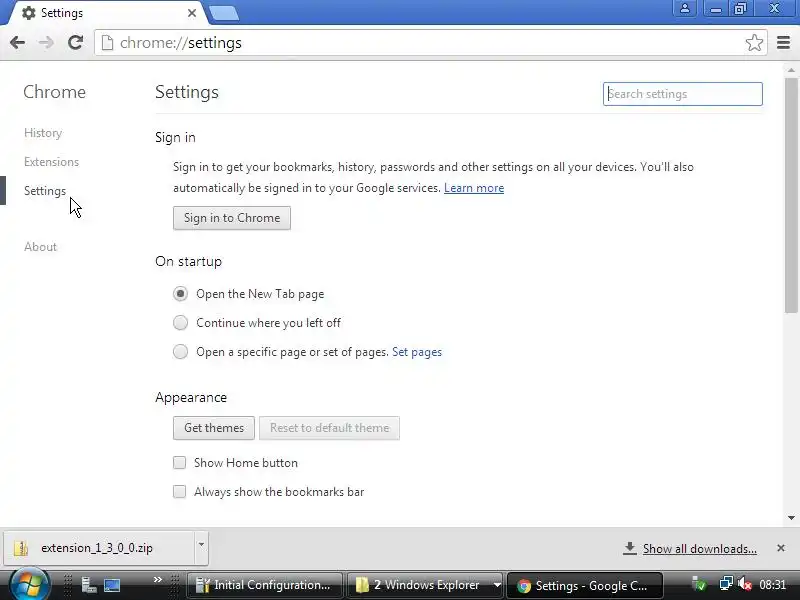This screenshot has width=800, height=600.
Task: Go back with the browser back arrow
Action: [17, 42]
